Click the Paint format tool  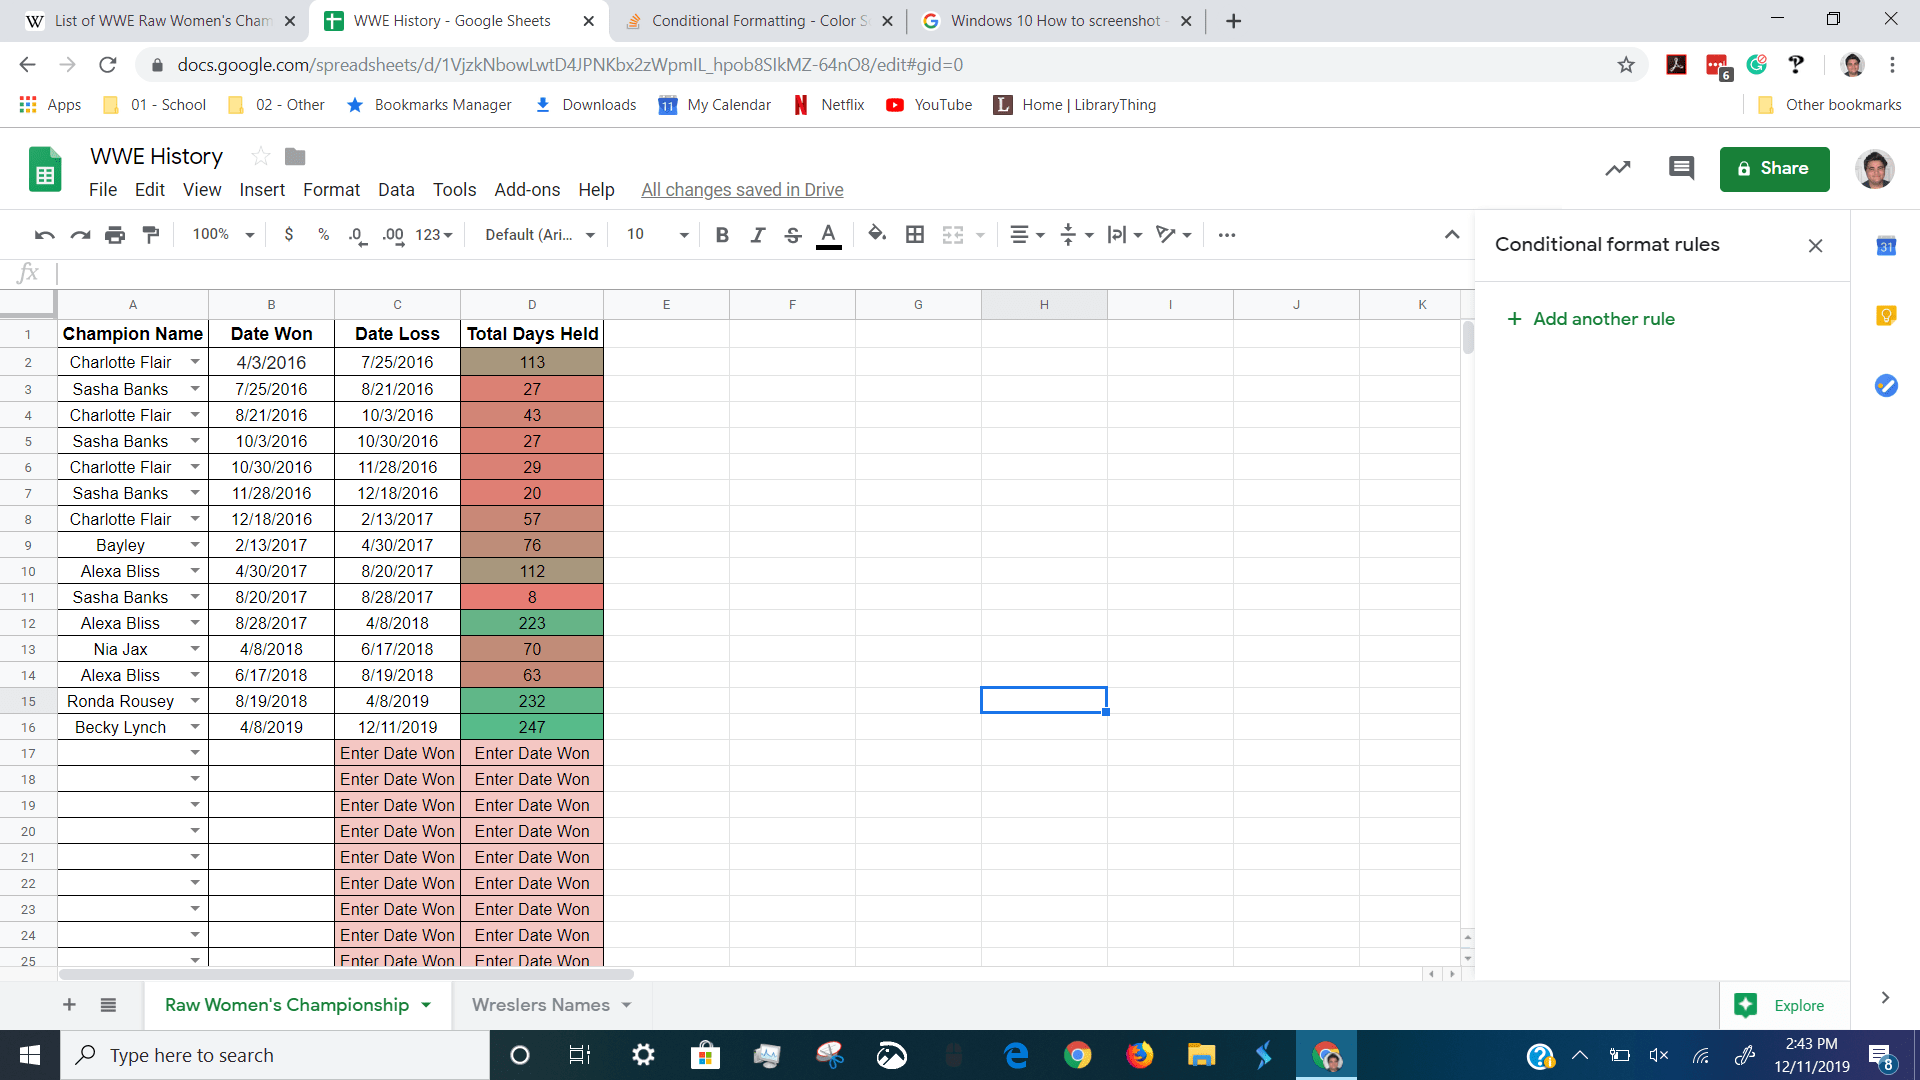coord(150,234)
